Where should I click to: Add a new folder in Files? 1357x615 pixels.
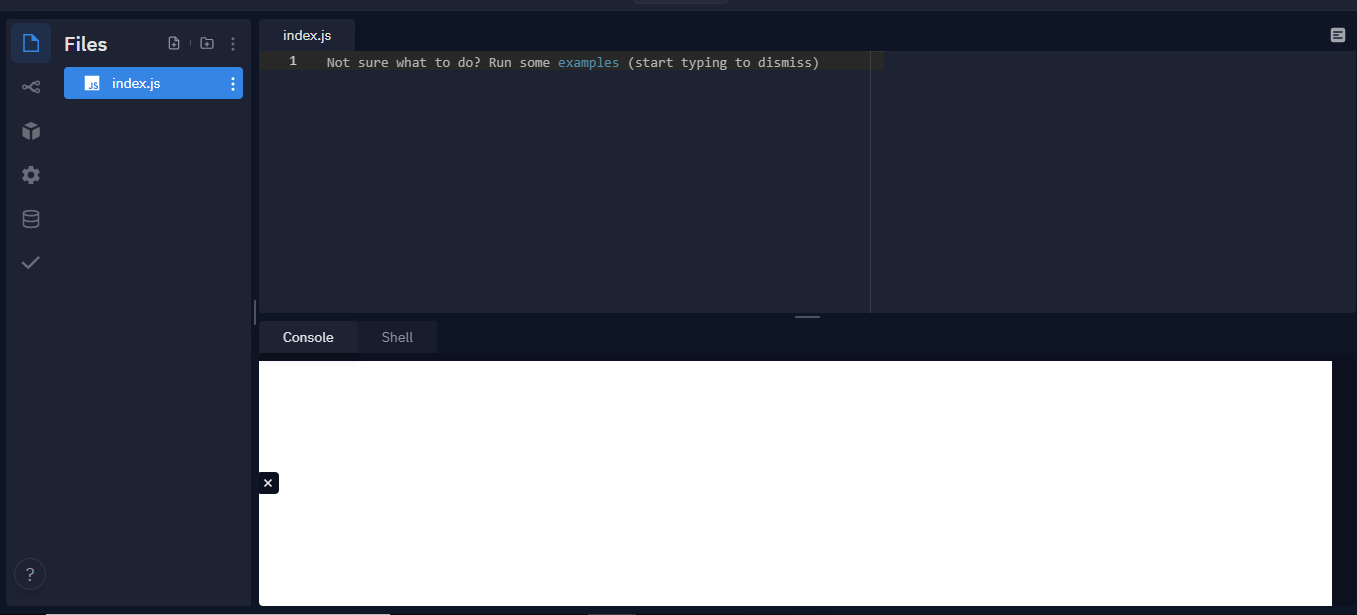207,43
